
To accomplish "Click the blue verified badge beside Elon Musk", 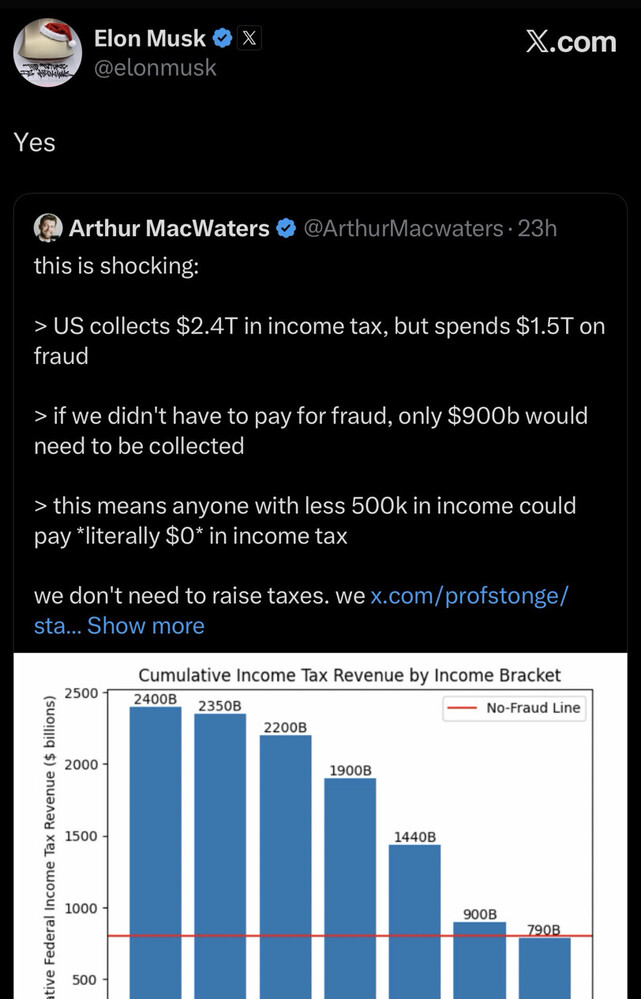I will pyautogui.click(x=222, y=39).
